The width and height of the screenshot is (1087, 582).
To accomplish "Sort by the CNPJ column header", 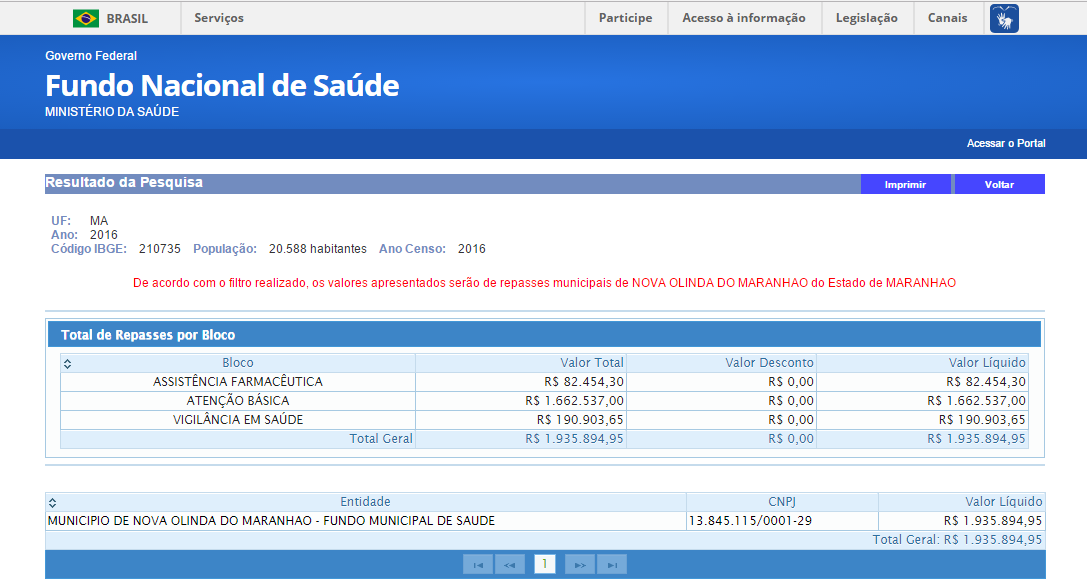I will point(782,502).
